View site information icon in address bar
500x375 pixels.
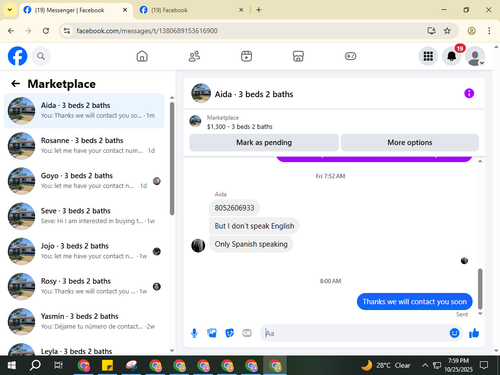tap(67, 31)
